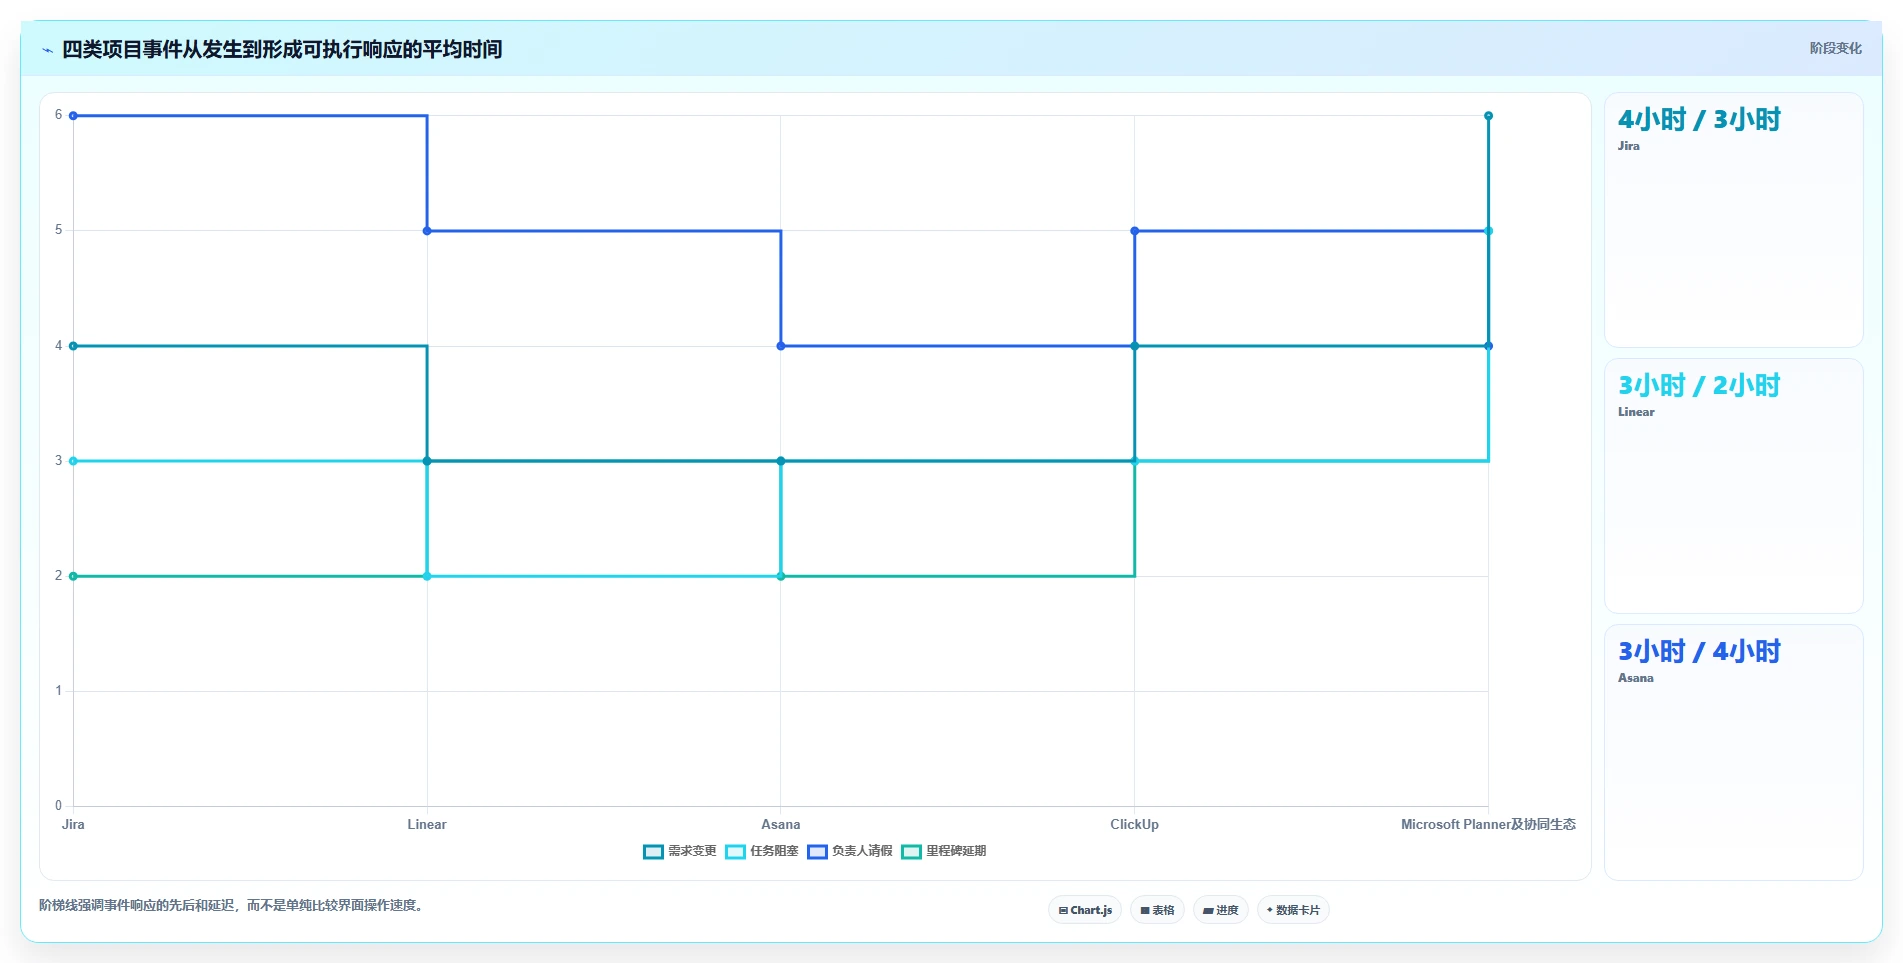Click the 阶段变化 label in header

coord(1835,48)
